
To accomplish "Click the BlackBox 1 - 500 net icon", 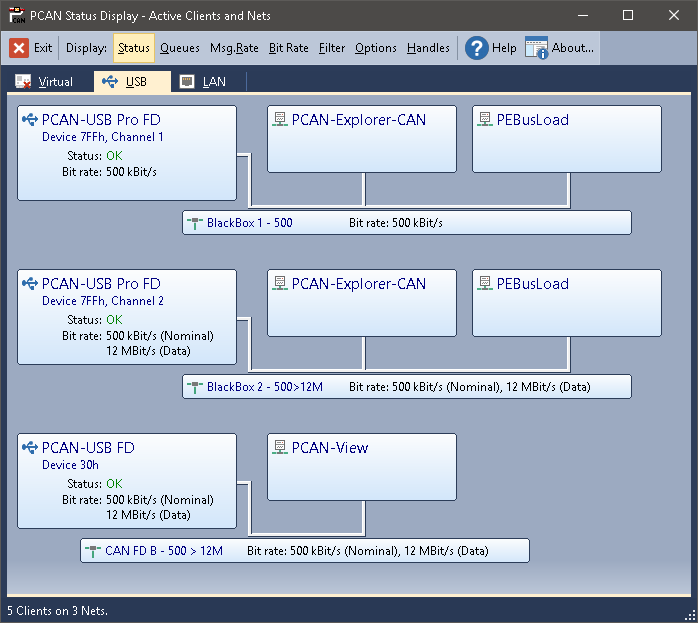I will [x=194, y=223].
